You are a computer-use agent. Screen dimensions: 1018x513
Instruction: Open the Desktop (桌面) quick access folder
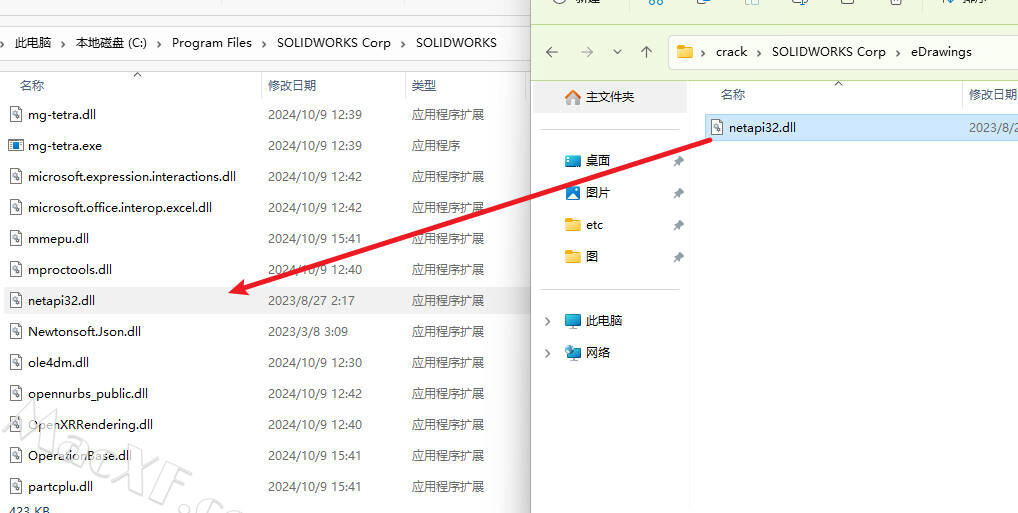tap(597, 161)
